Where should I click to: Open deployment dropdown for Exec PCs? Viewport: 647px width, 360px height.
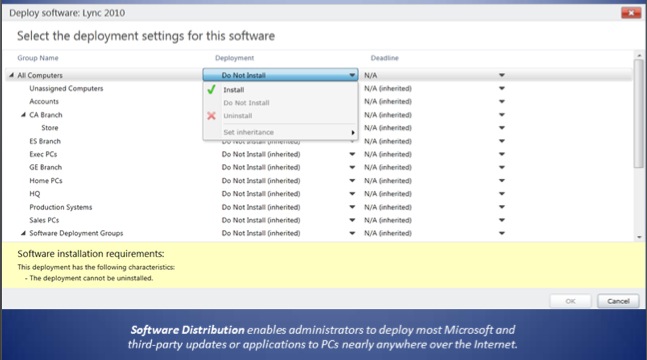coord(352,154)
